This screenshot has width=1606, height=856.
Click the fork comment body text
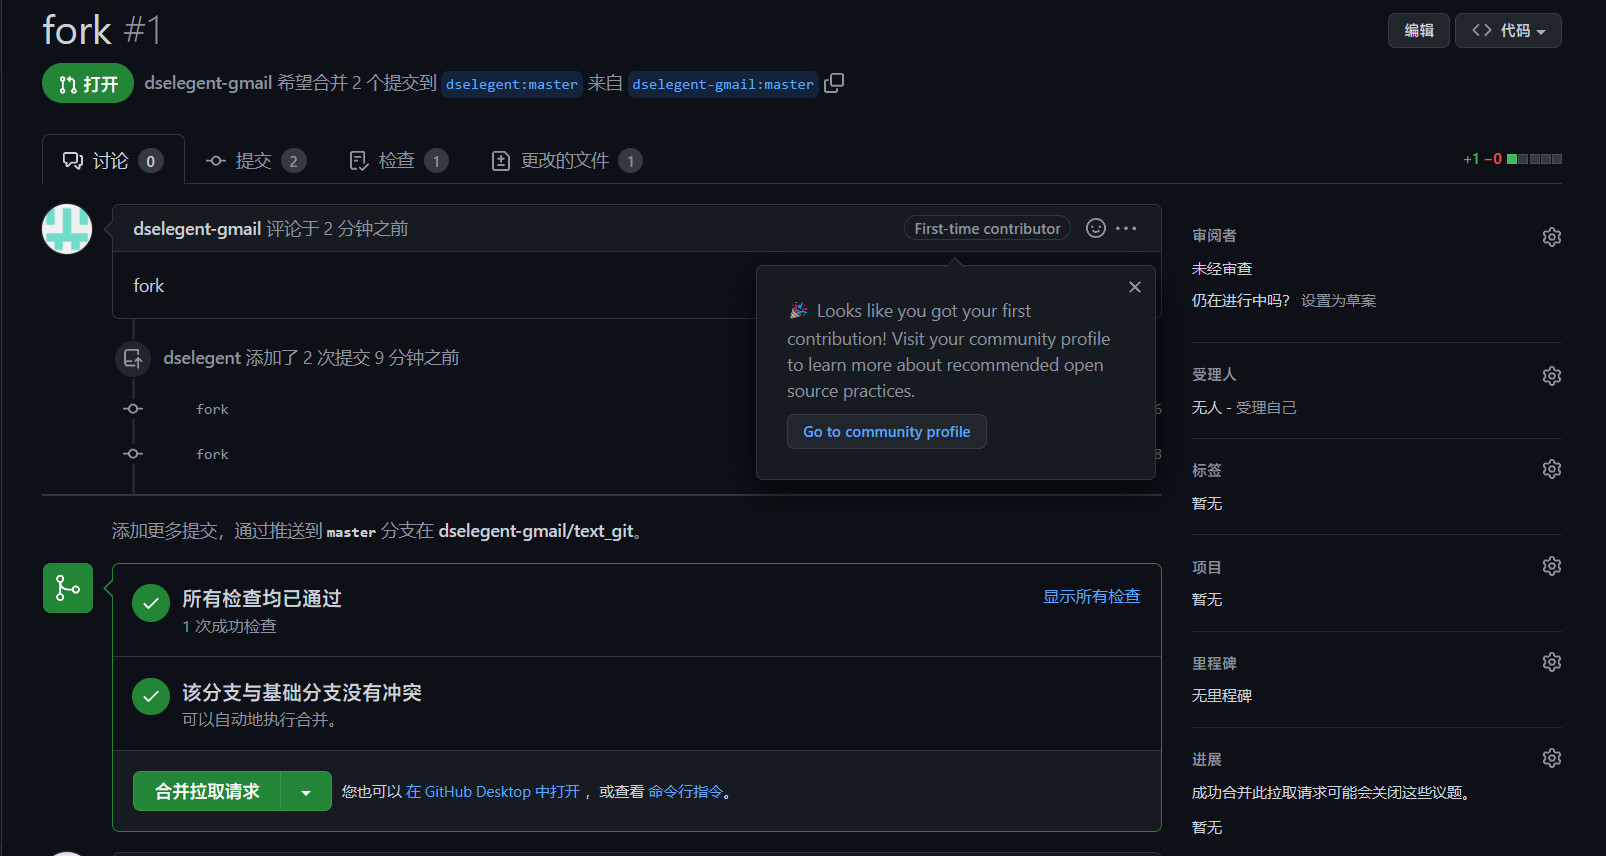point(148,286)
